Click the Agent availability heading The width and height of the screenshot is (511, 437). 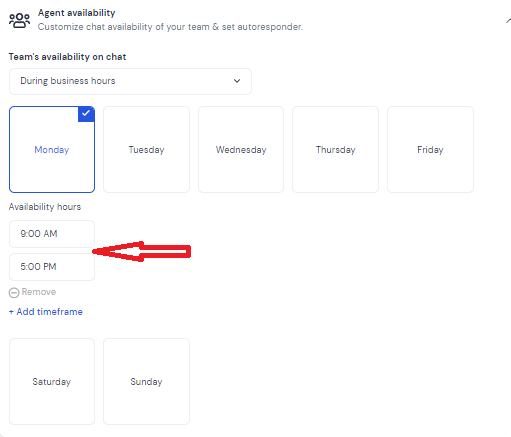[x=77, y=13]
